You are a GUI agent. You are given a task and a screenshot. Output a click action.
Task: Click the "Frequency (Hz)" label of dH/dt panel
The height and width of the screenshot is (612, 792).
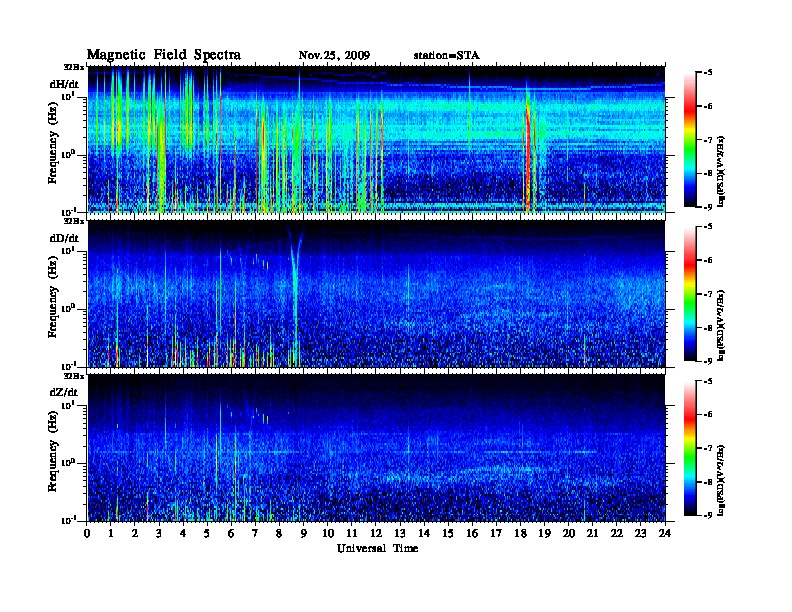coord(53,143)
